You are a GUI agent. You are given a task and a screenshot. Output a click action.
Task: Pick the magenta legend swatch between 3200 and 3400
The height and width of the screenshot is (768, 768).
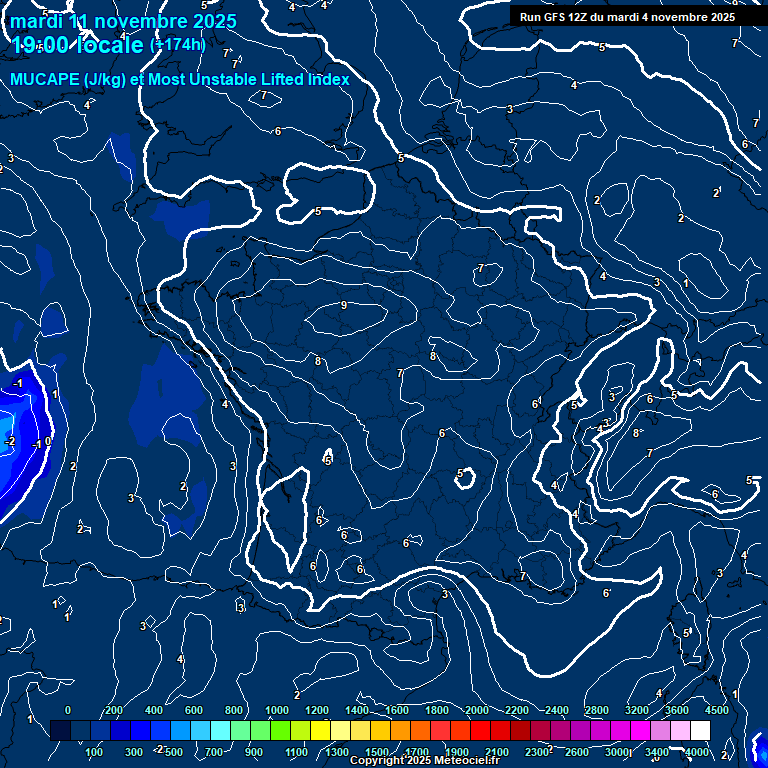640,730
